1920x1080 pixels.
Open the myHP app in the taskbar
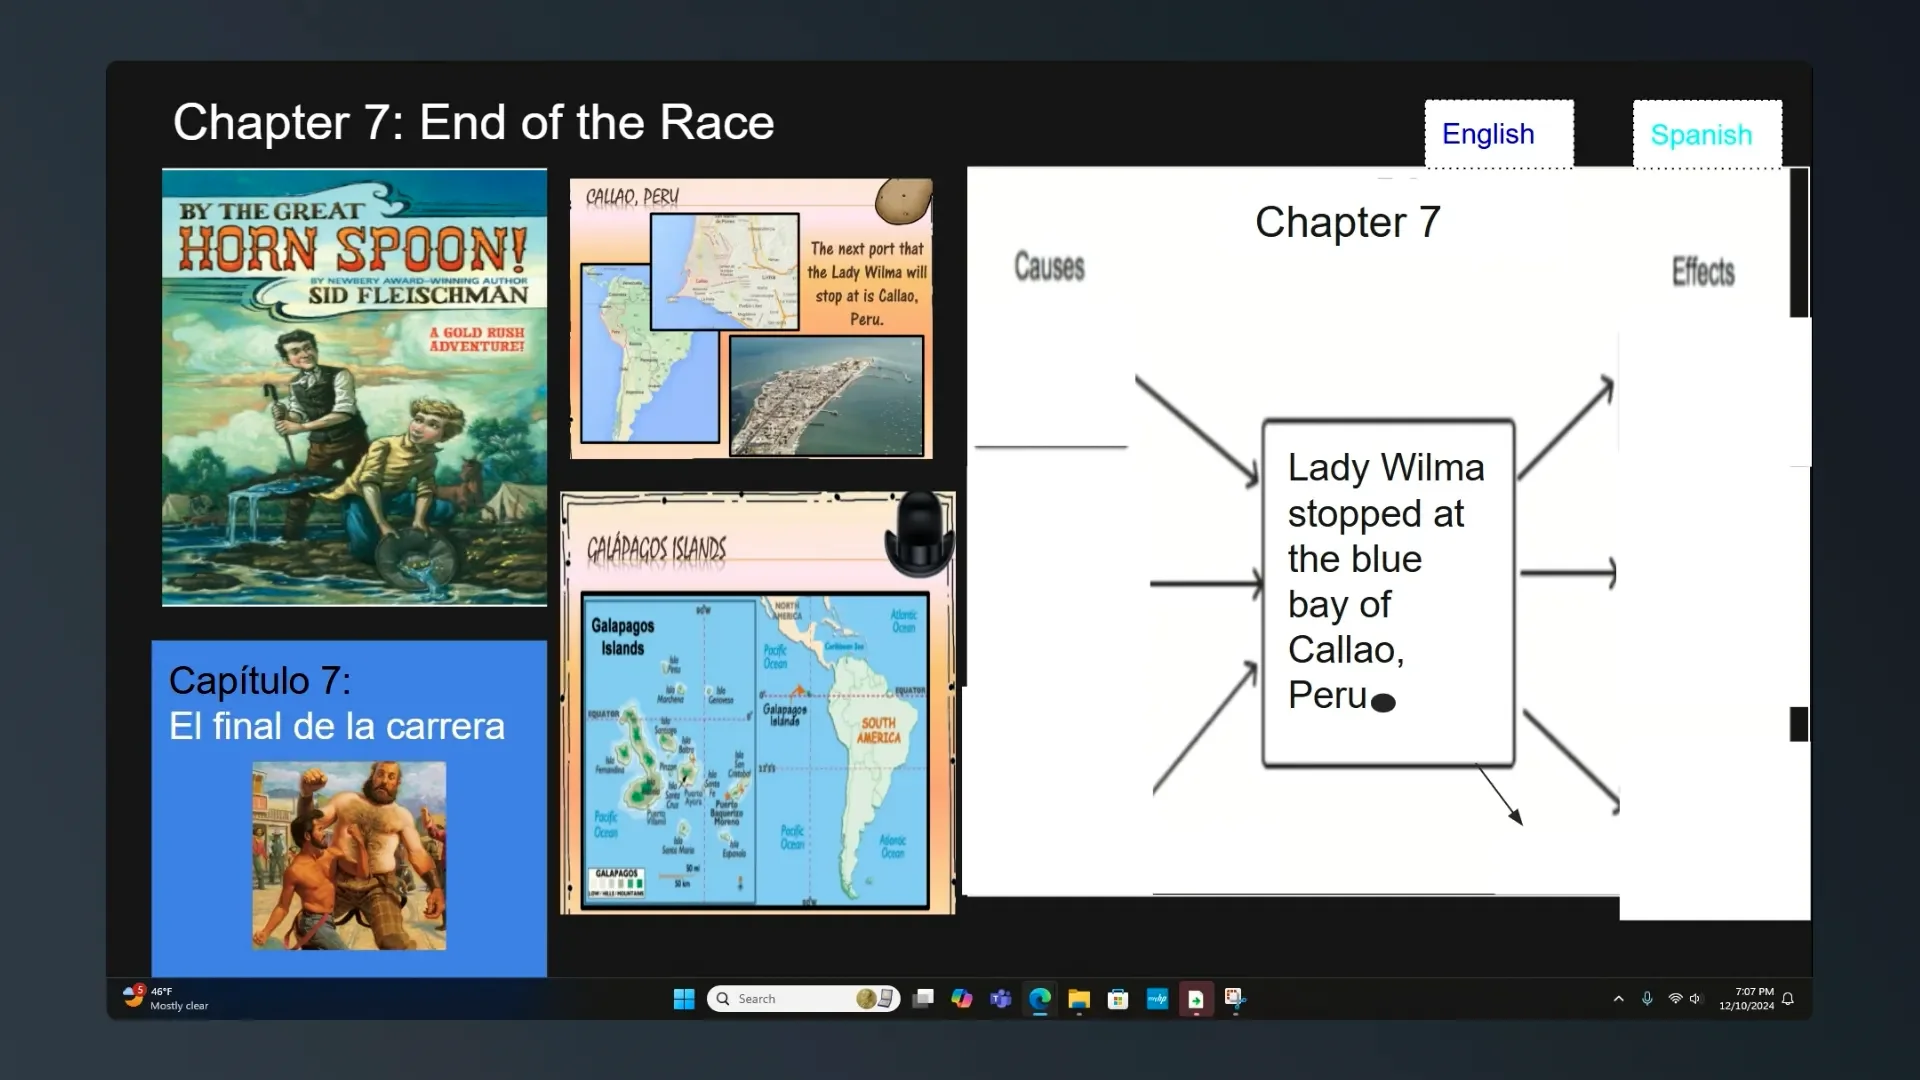pos(1157,999)
